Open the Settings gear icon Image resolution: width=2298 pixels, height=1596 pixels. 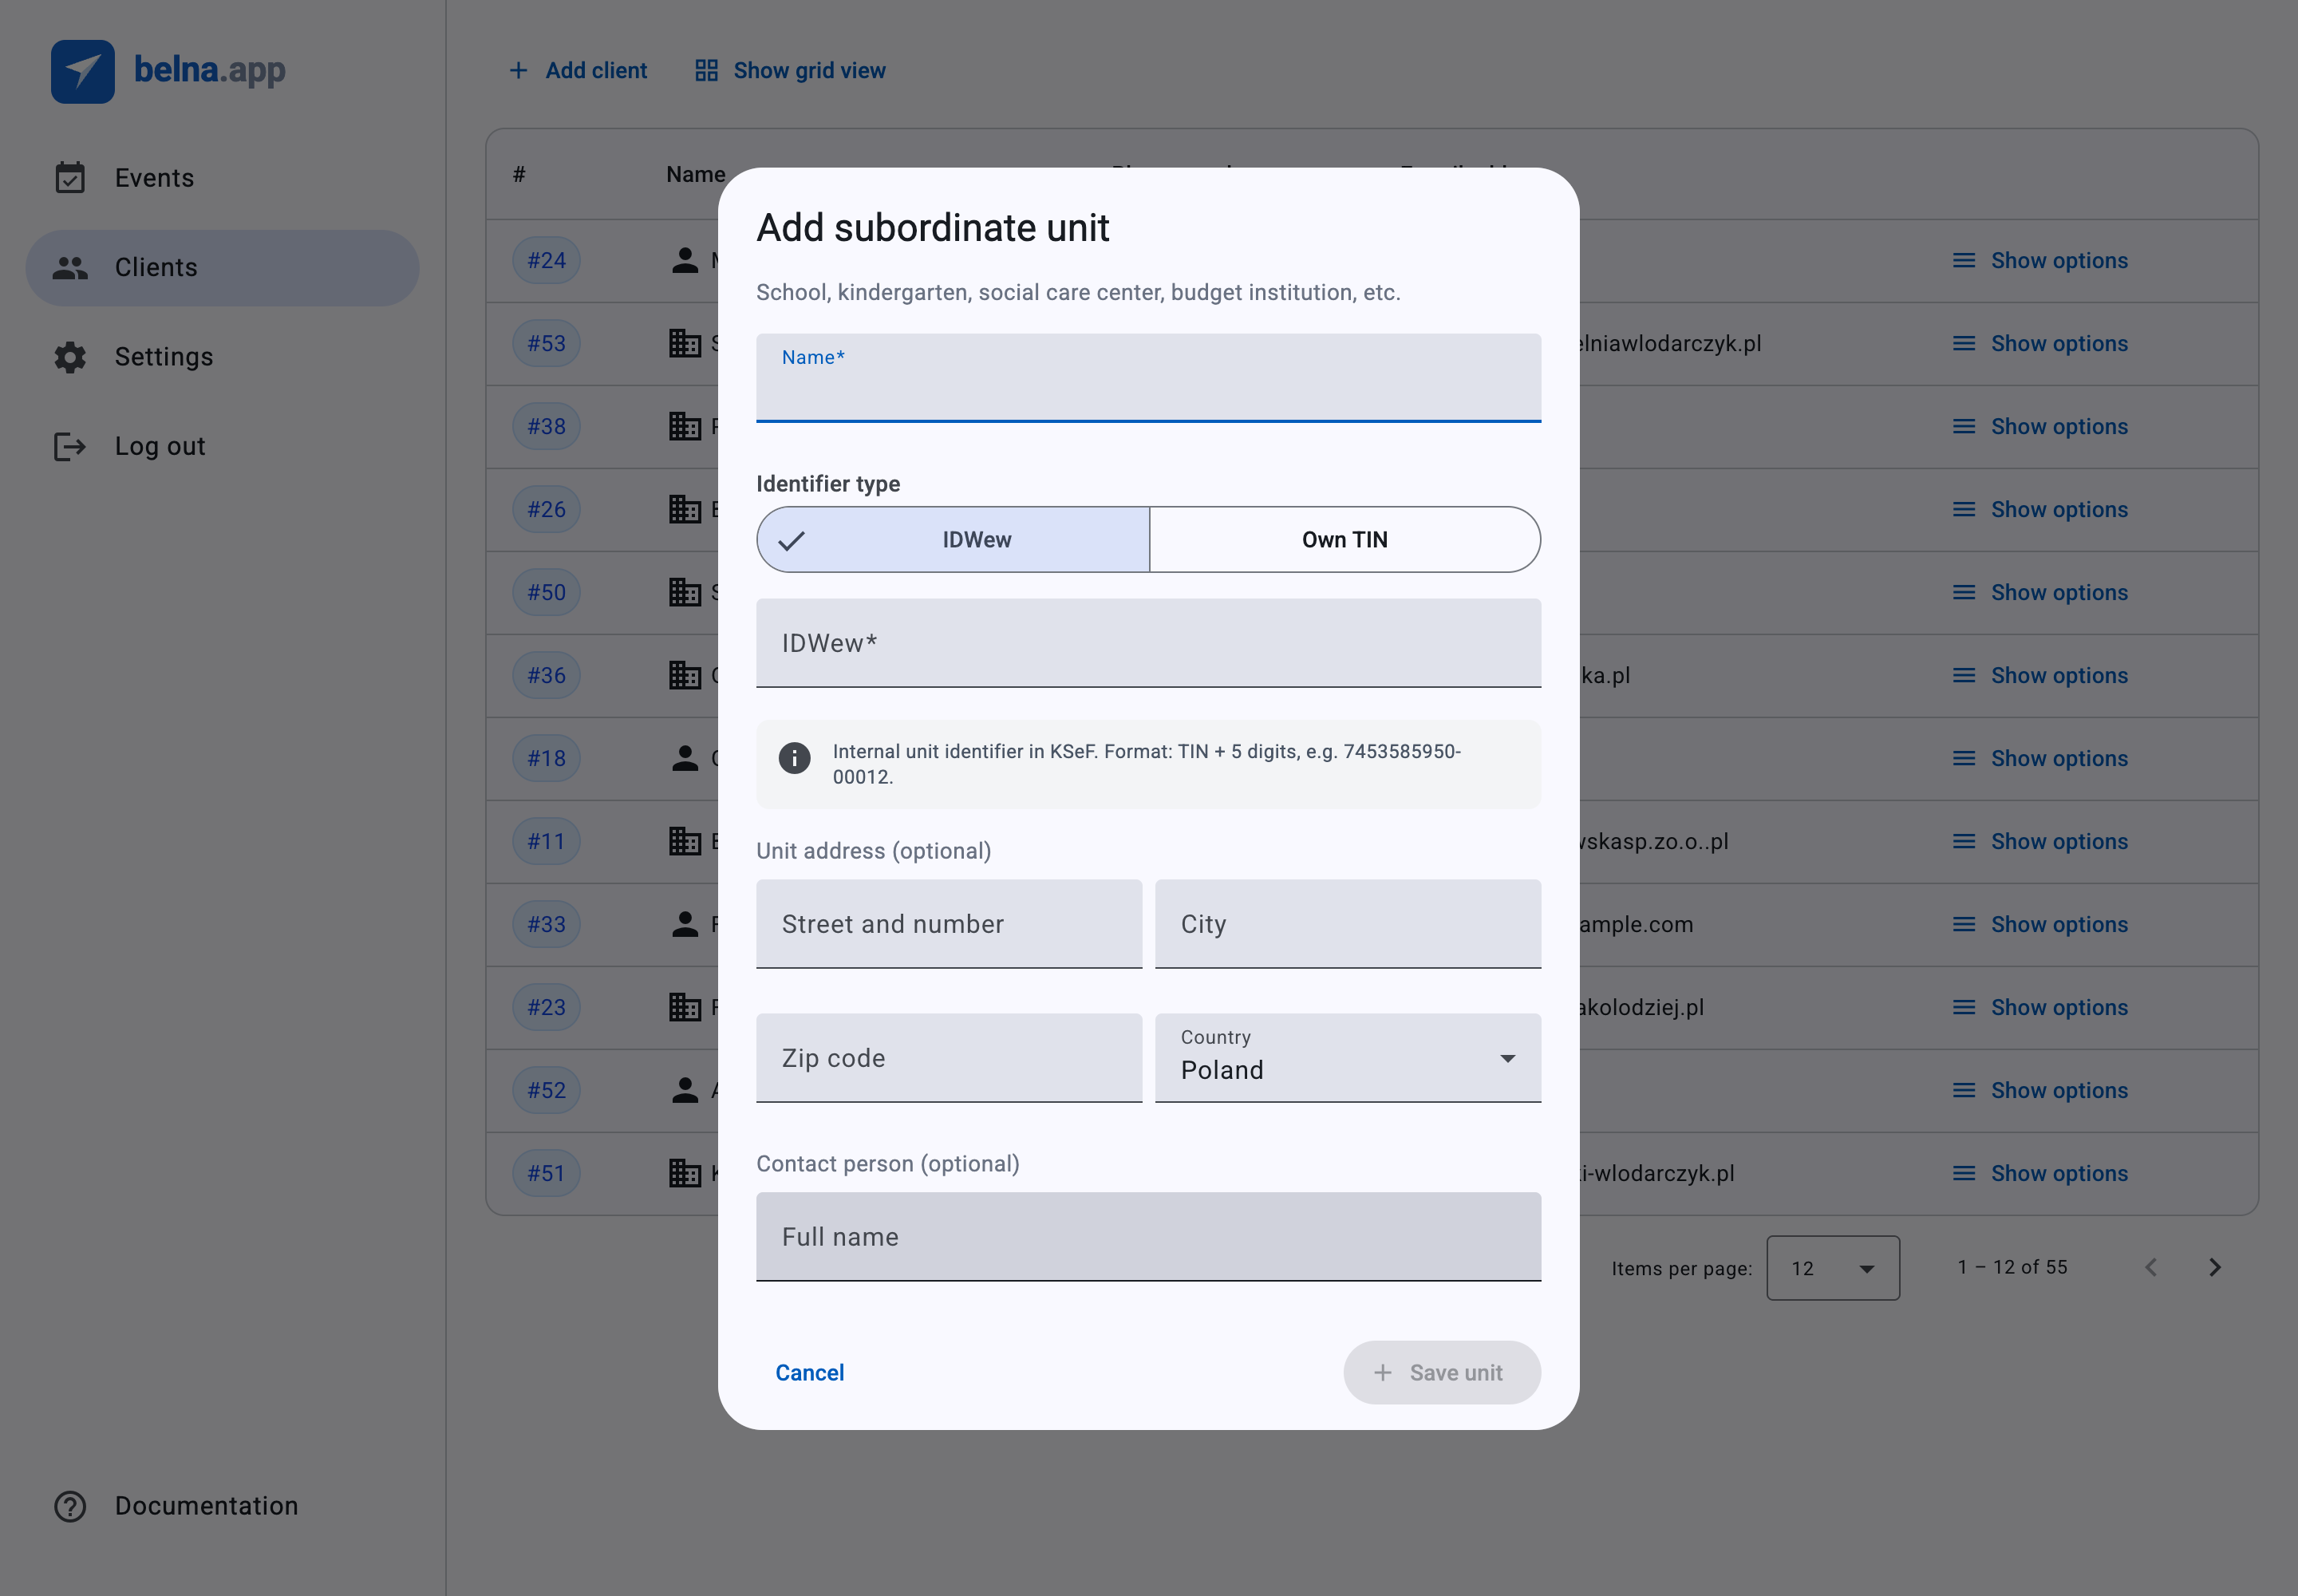[70, 357]
